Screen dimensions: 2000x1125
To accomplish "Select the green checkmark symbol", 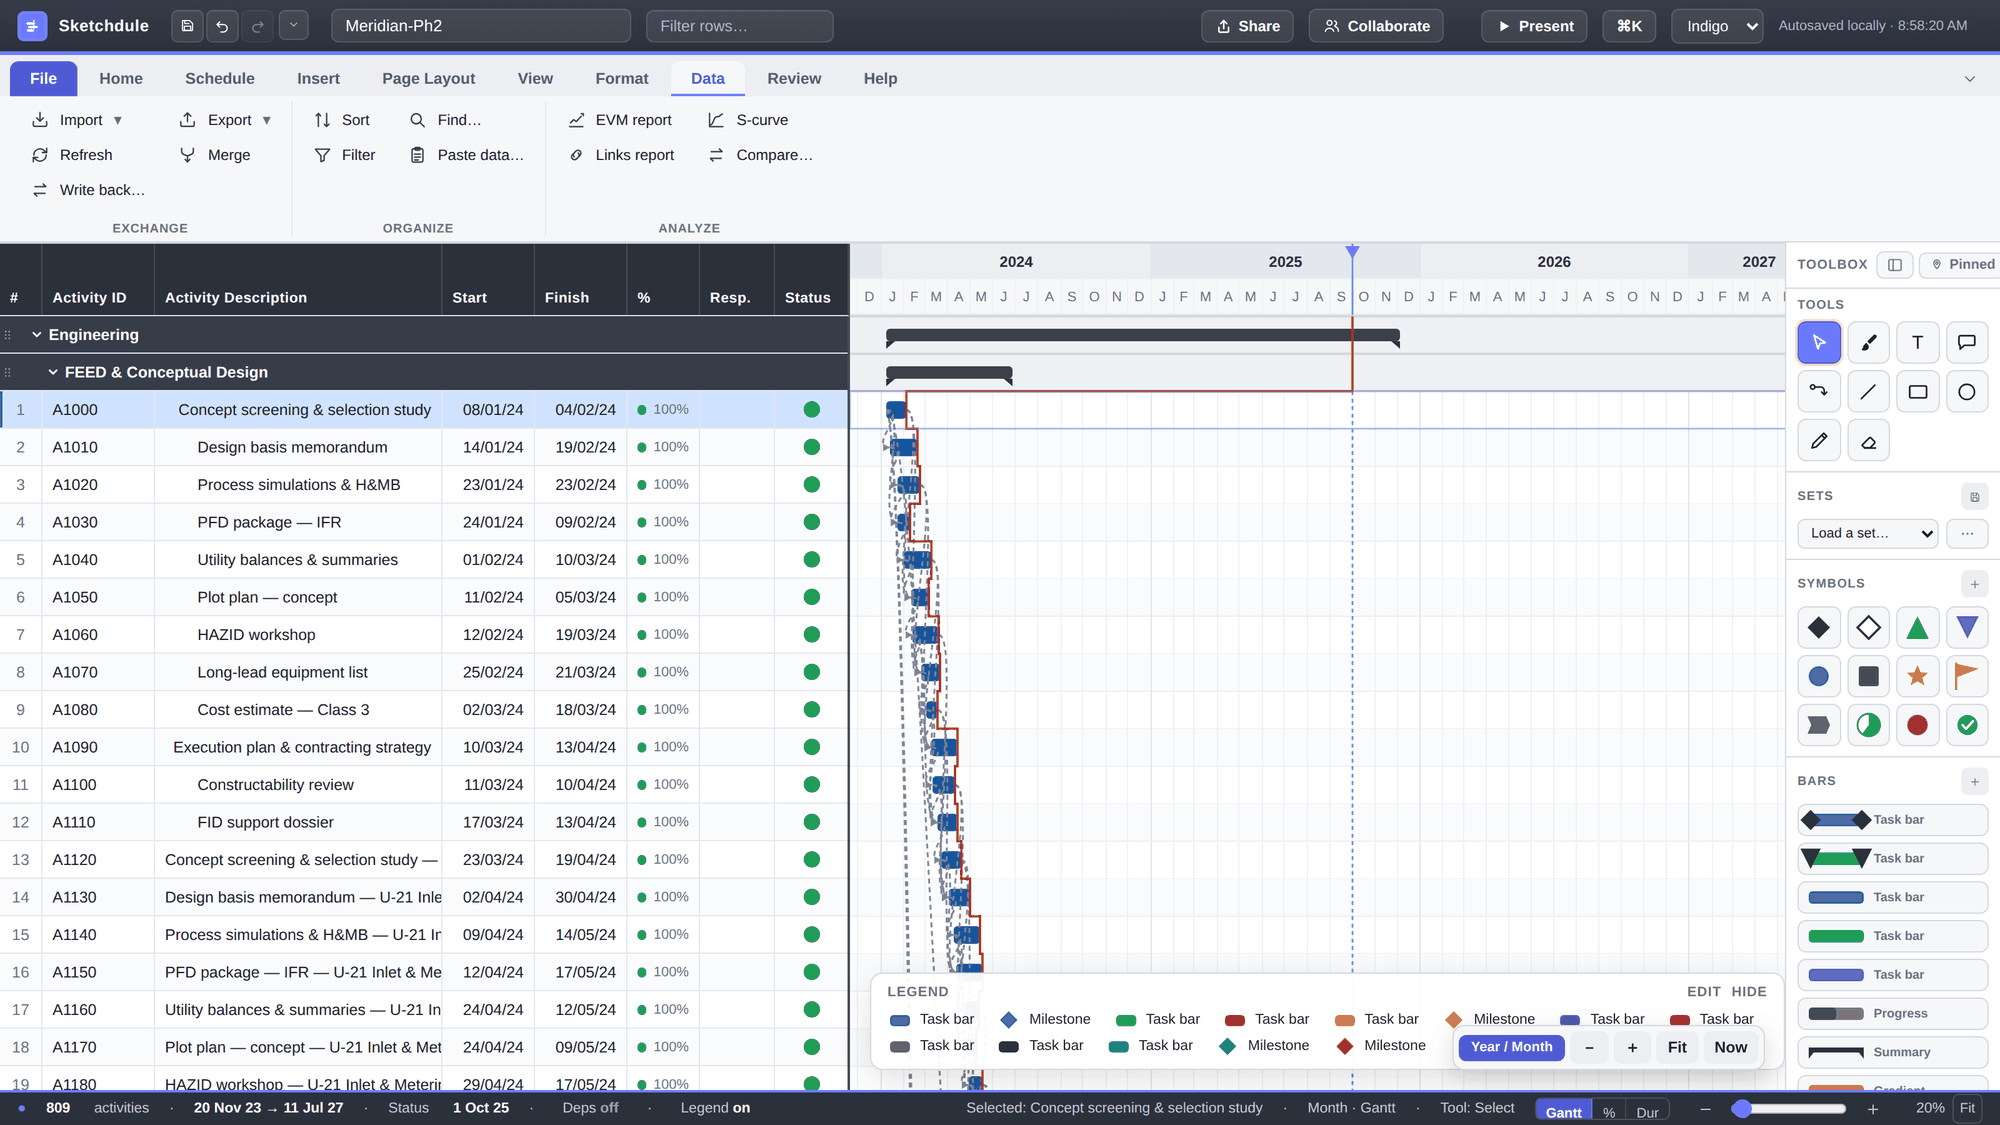I will 1966,726.
